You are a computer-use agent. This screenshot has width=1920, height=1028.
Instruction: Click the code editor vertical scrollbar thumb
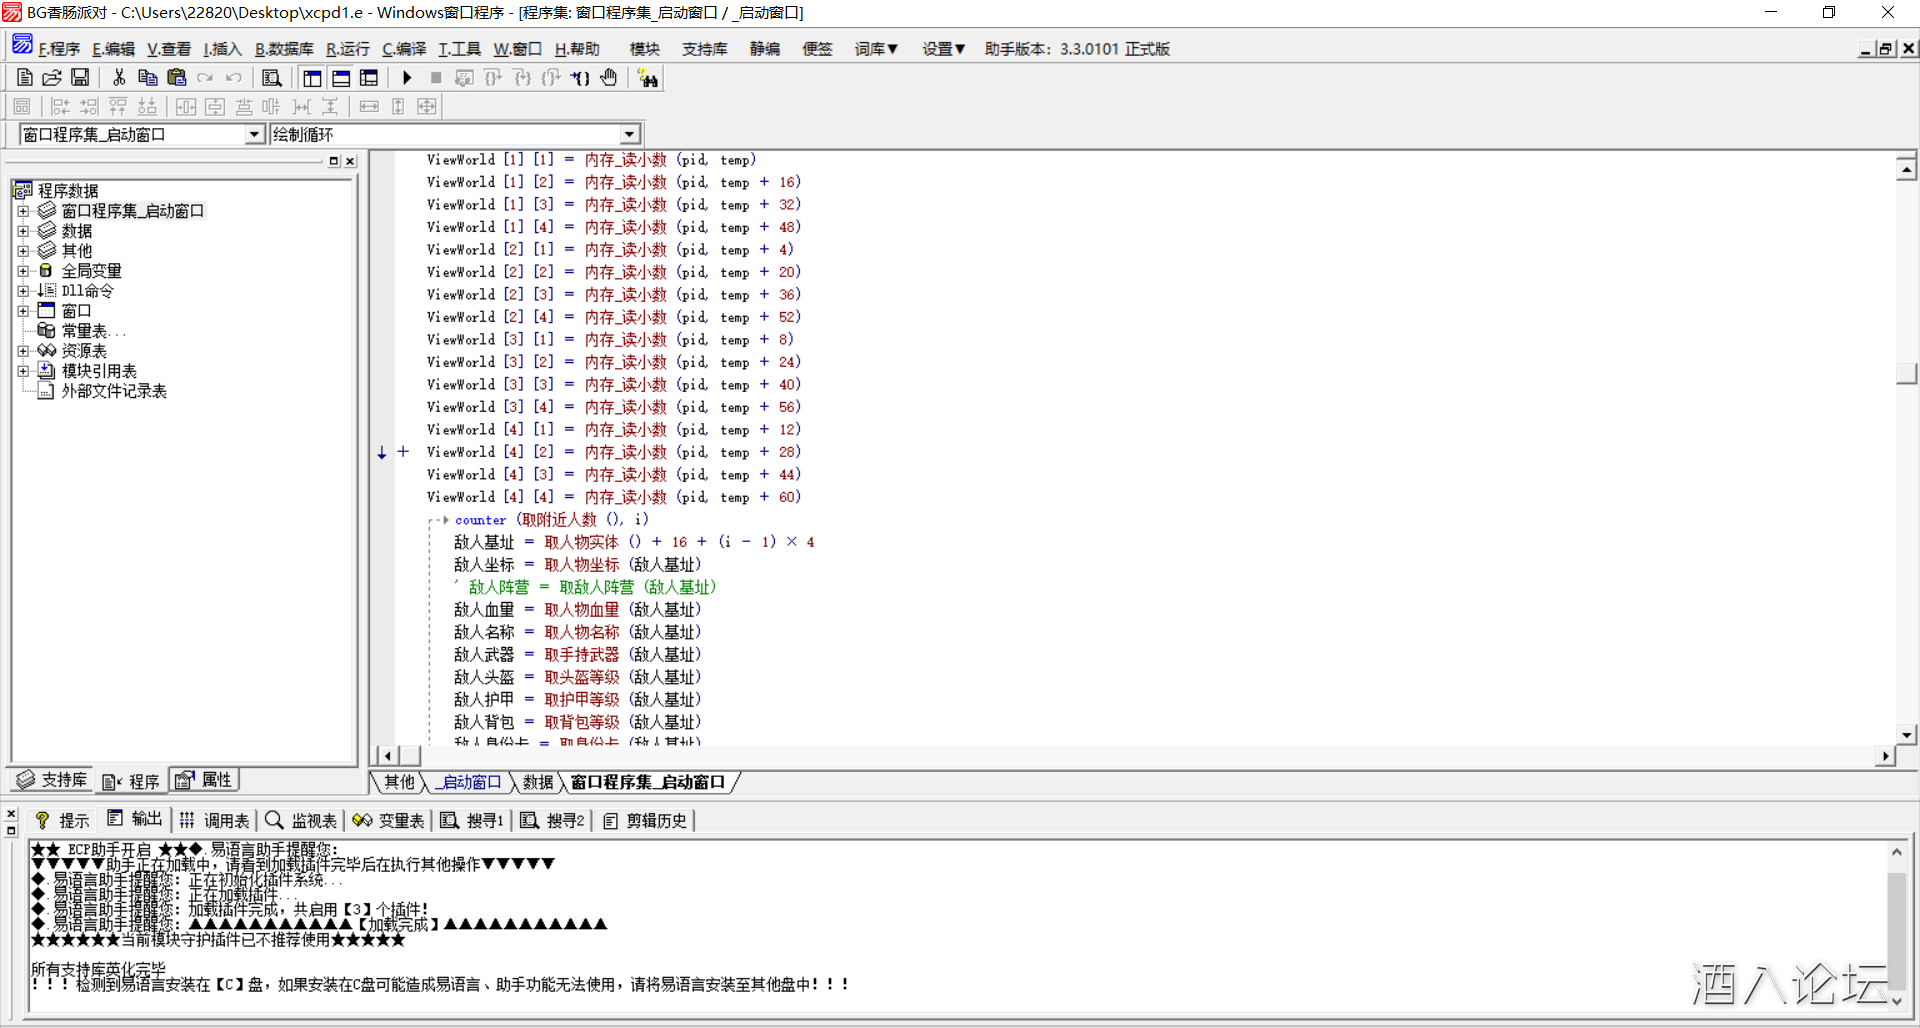[1906, 373]
